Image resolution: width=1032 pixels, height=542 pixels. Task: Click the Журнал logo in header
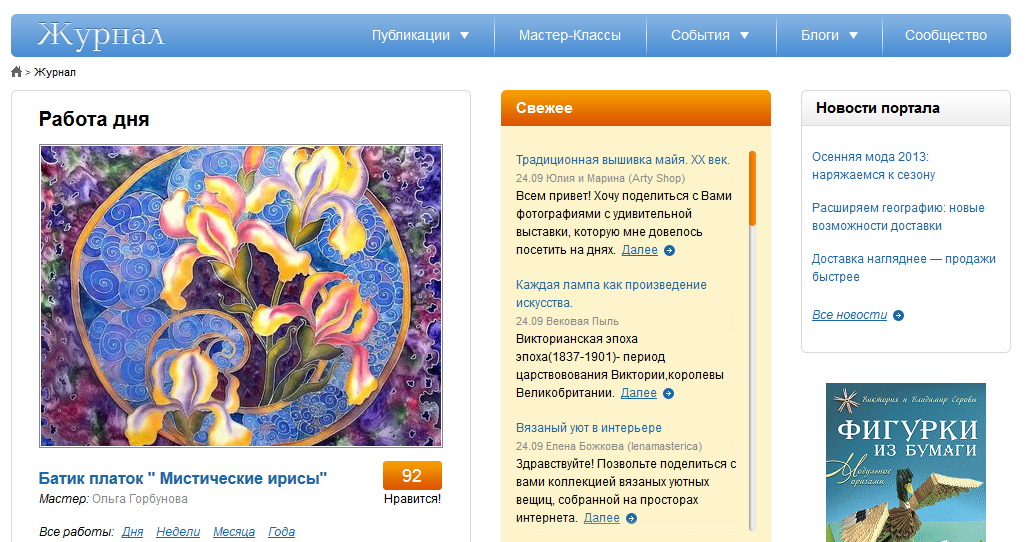101,36
